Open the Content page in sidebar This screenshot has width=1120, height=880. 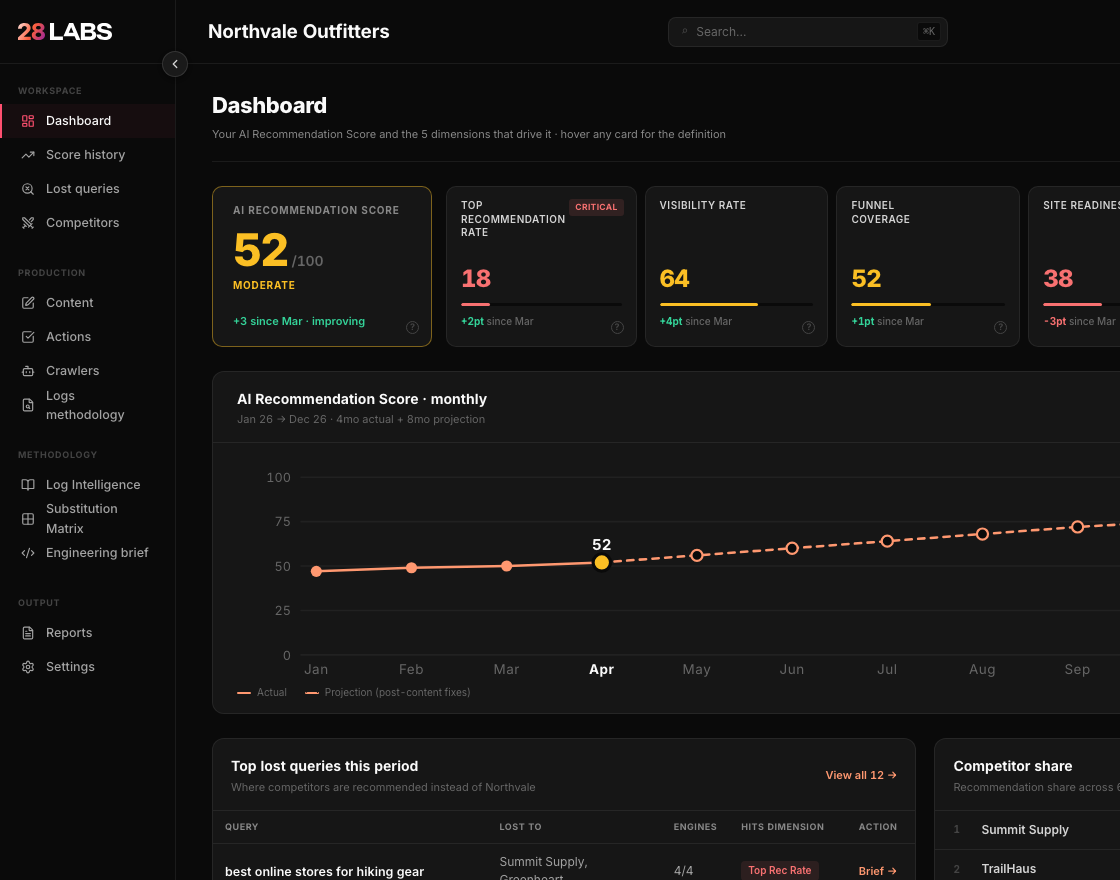tap(88, 303)
